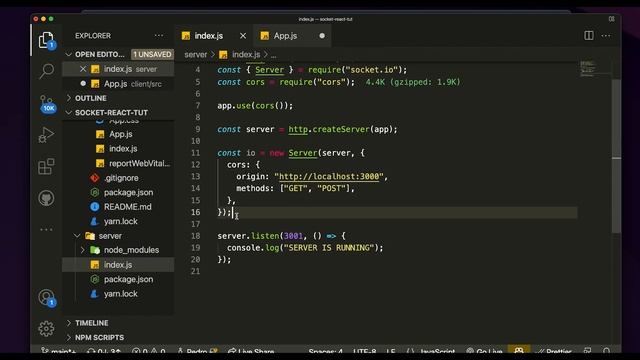Open the Search view icon
640x360 pixels.
pos(46,71)
